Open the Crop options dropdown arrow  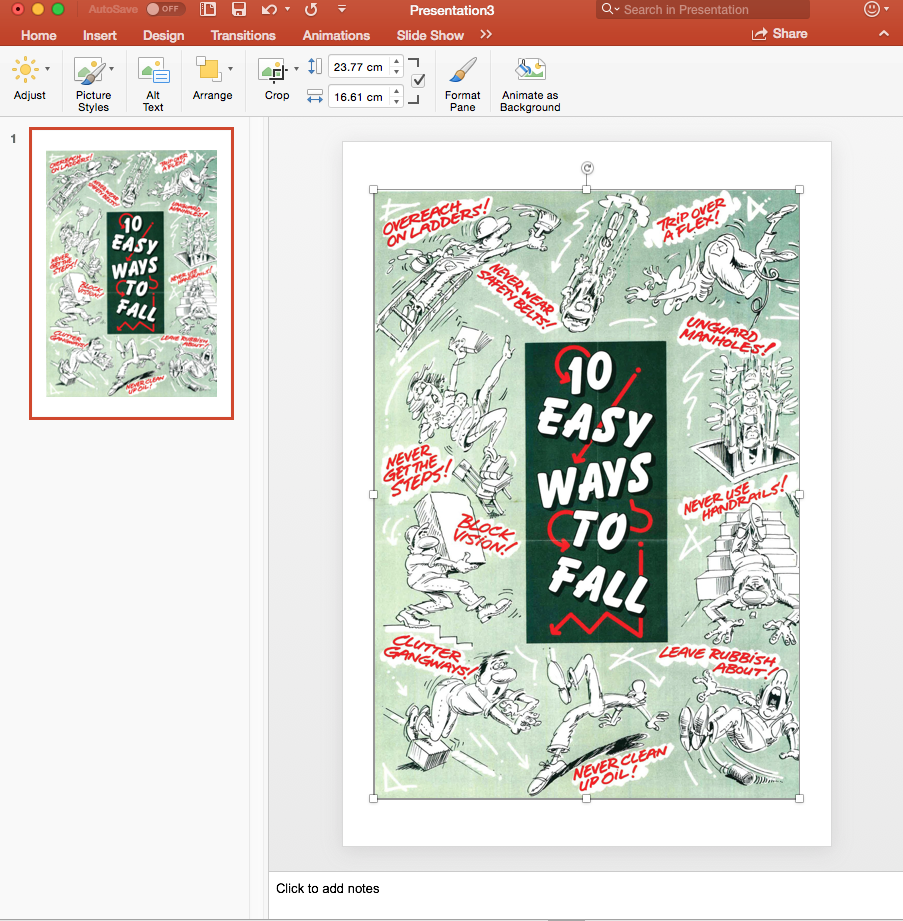(296, 69)
